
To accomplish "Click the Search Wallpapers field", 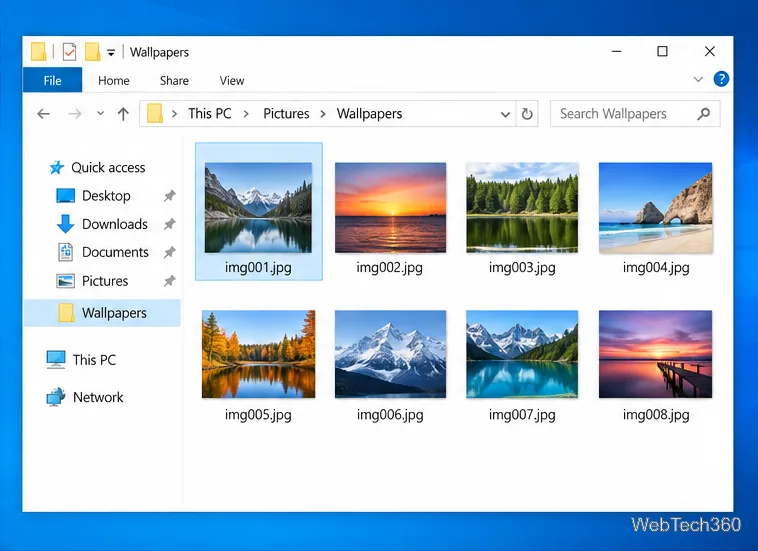I will pyautogui.click(x=635, y=114).
